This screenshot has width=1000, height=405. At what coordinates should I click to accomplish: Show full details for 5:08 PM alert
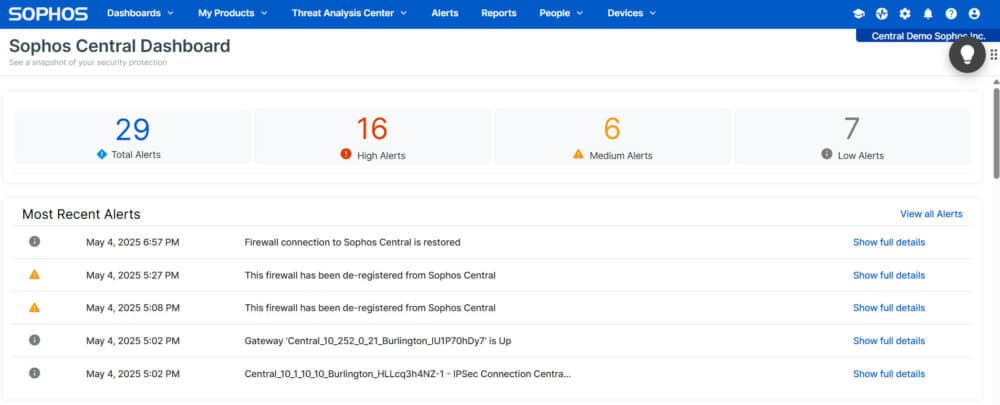pyautogui.click(x=889, y=308)
